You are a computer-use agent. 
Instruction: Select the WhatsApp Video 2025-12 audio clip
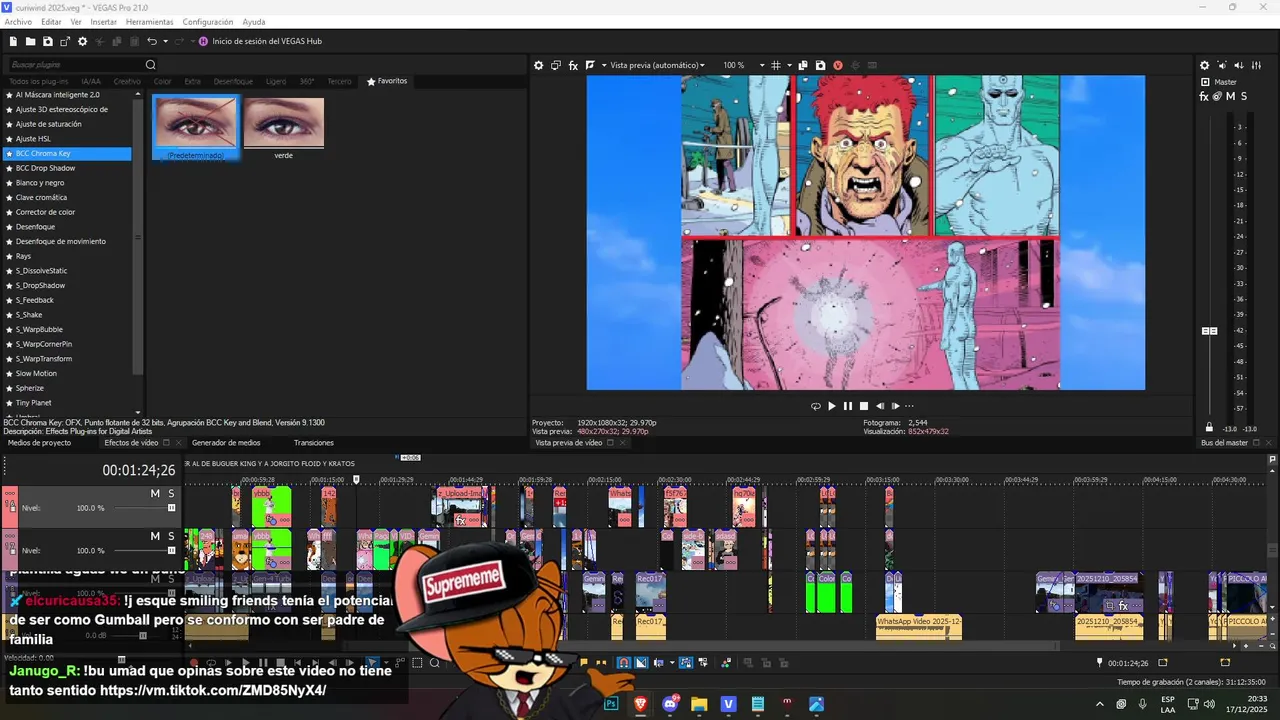(x=919, y=627)
